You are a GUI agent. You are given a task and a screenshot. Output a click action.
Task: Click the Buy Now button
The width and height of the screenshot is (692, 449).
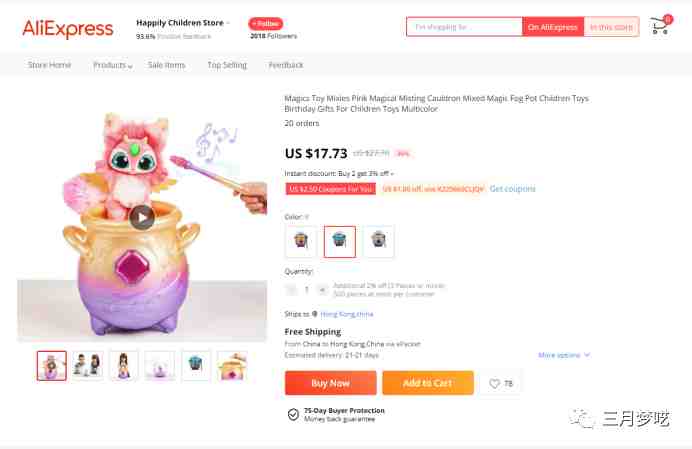pos(330,383)
